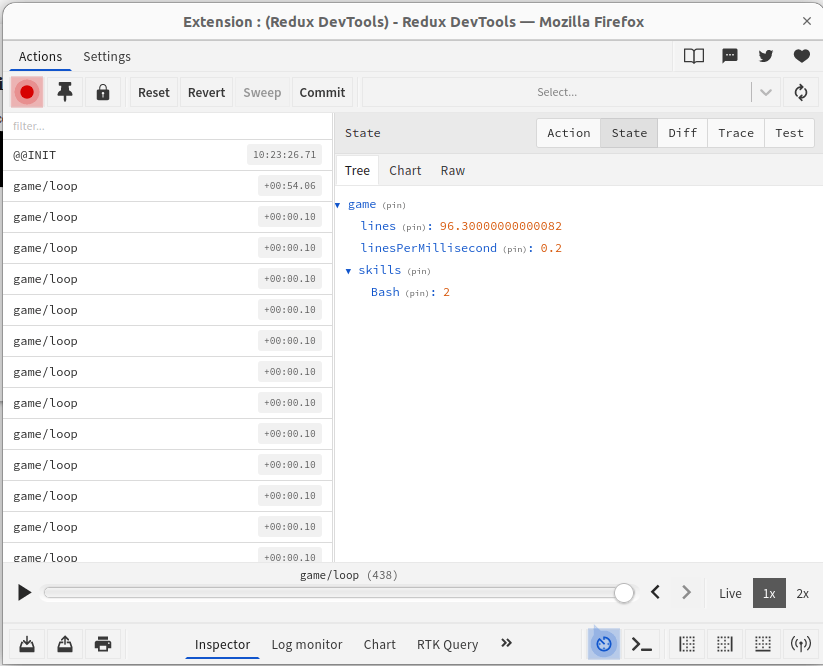Pin the skills state key
Viewport: 823px width, 666px height.
coord(419,271)
